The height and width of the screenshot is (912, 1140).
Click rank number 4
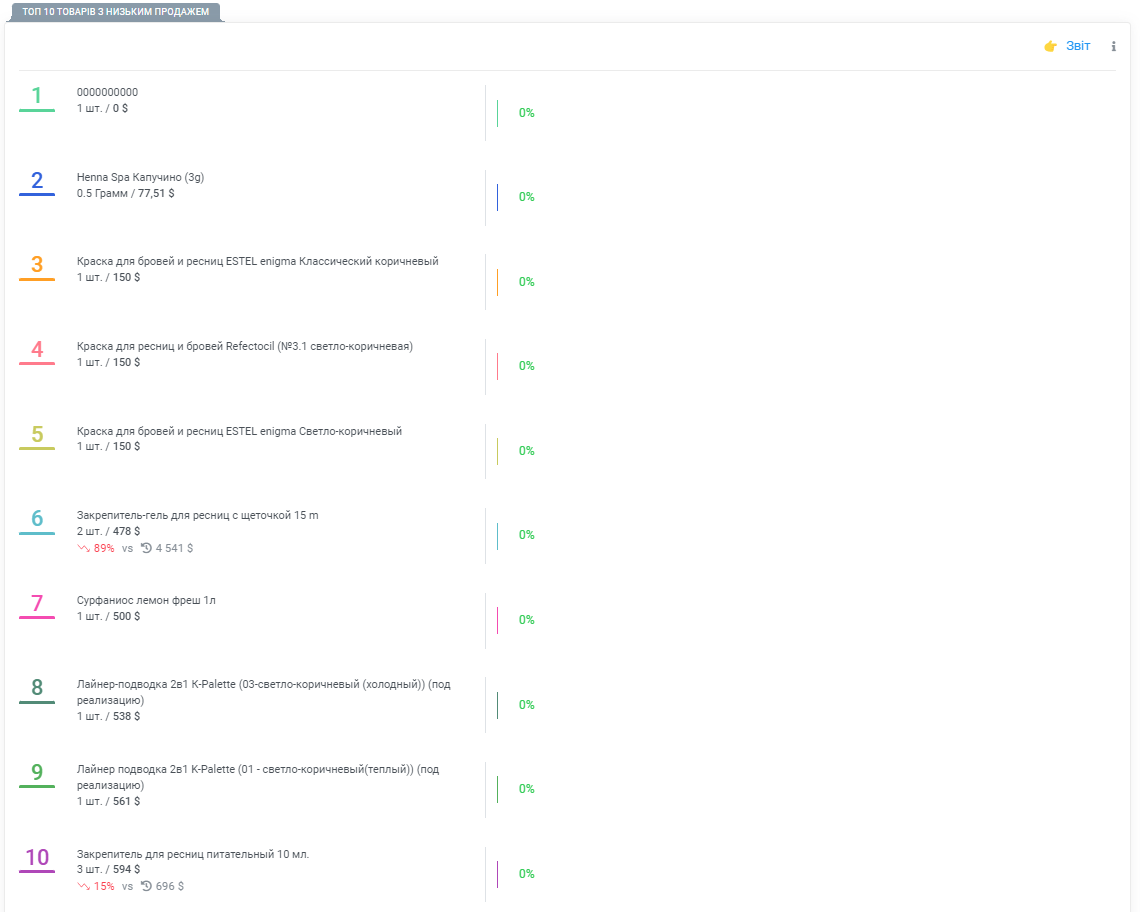pyautogui.click(x=37, y=350)
